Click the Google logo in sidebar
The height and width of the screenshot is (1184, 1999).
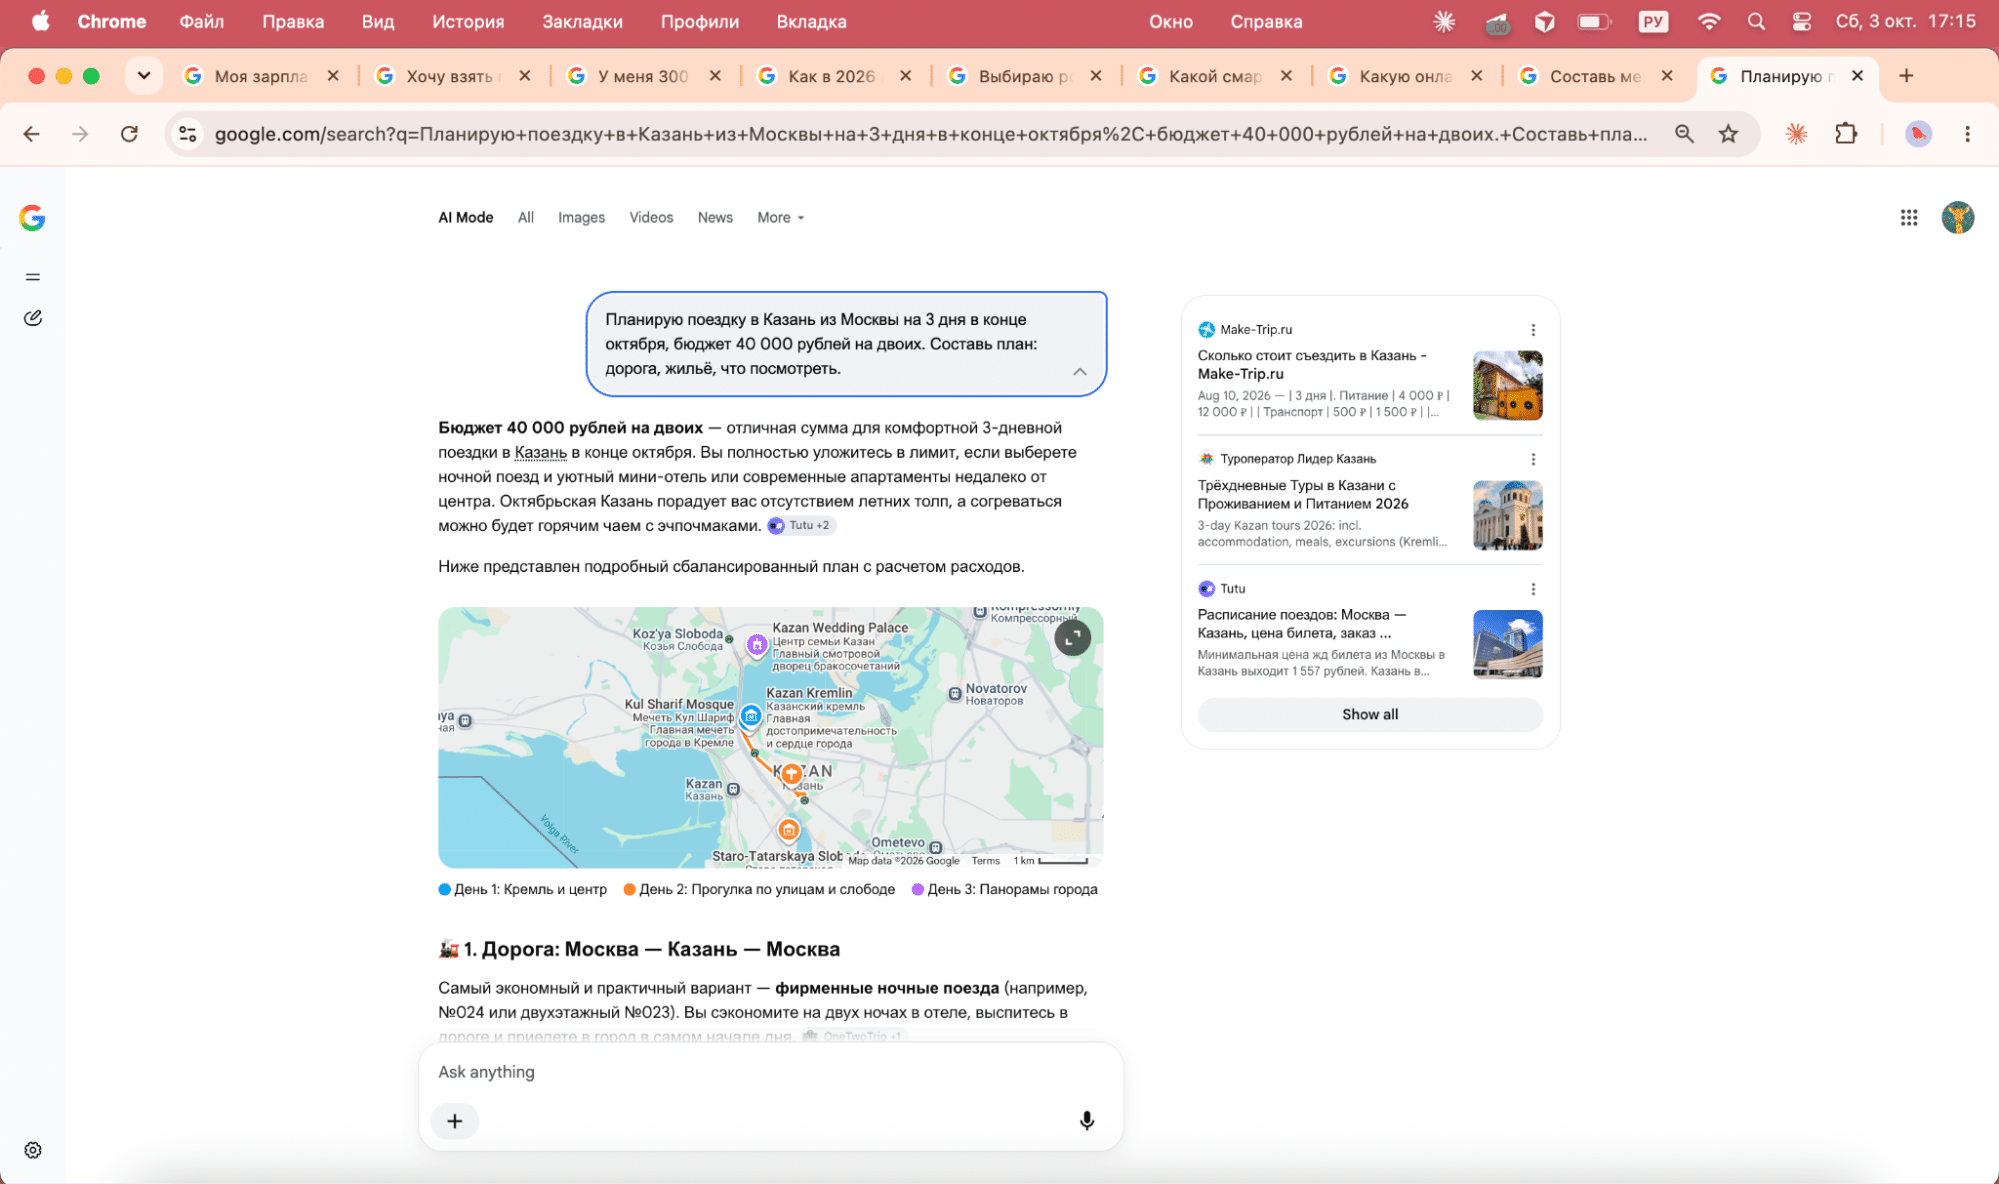[x=32, y=218]
